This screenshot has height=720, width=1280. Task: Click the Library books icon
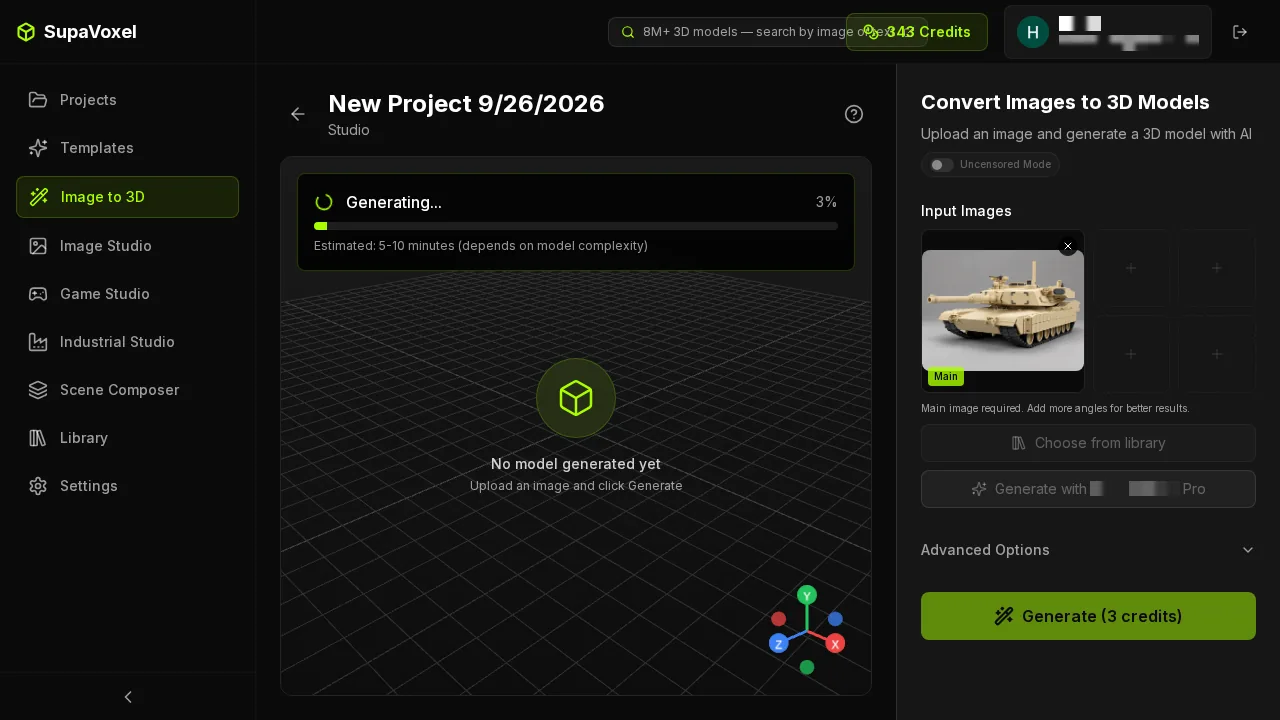[x=38, y=438]
